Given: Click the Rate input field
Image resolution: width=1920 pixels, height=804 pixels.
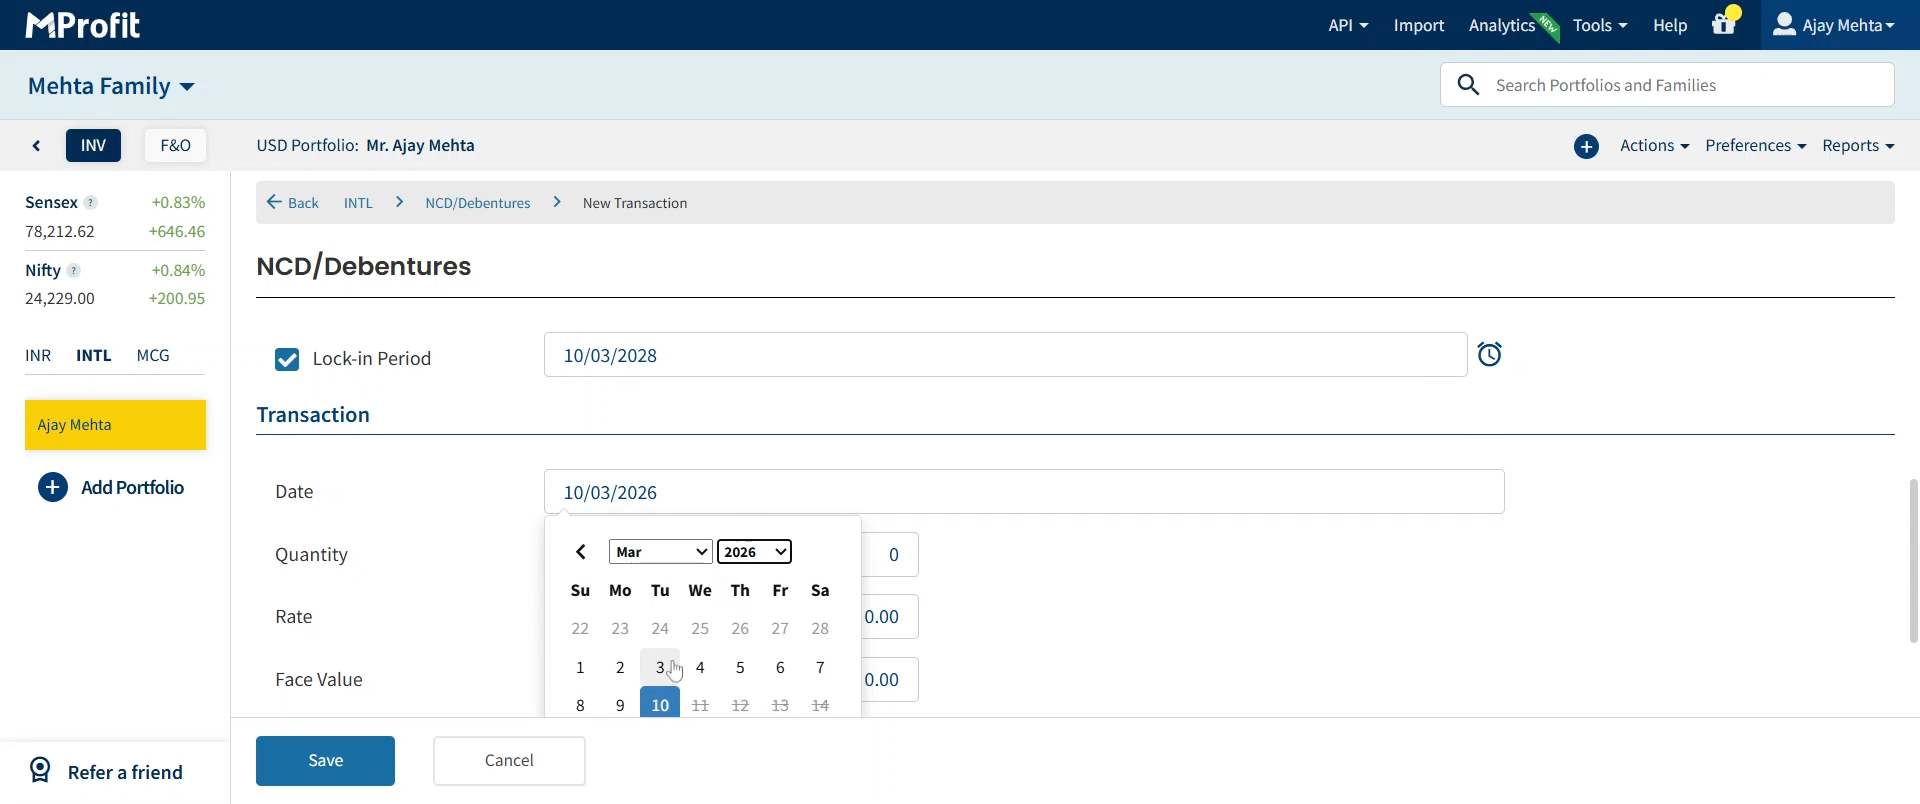Looking at the screenshot, I should pyautogui.click(x=889, y=617).
